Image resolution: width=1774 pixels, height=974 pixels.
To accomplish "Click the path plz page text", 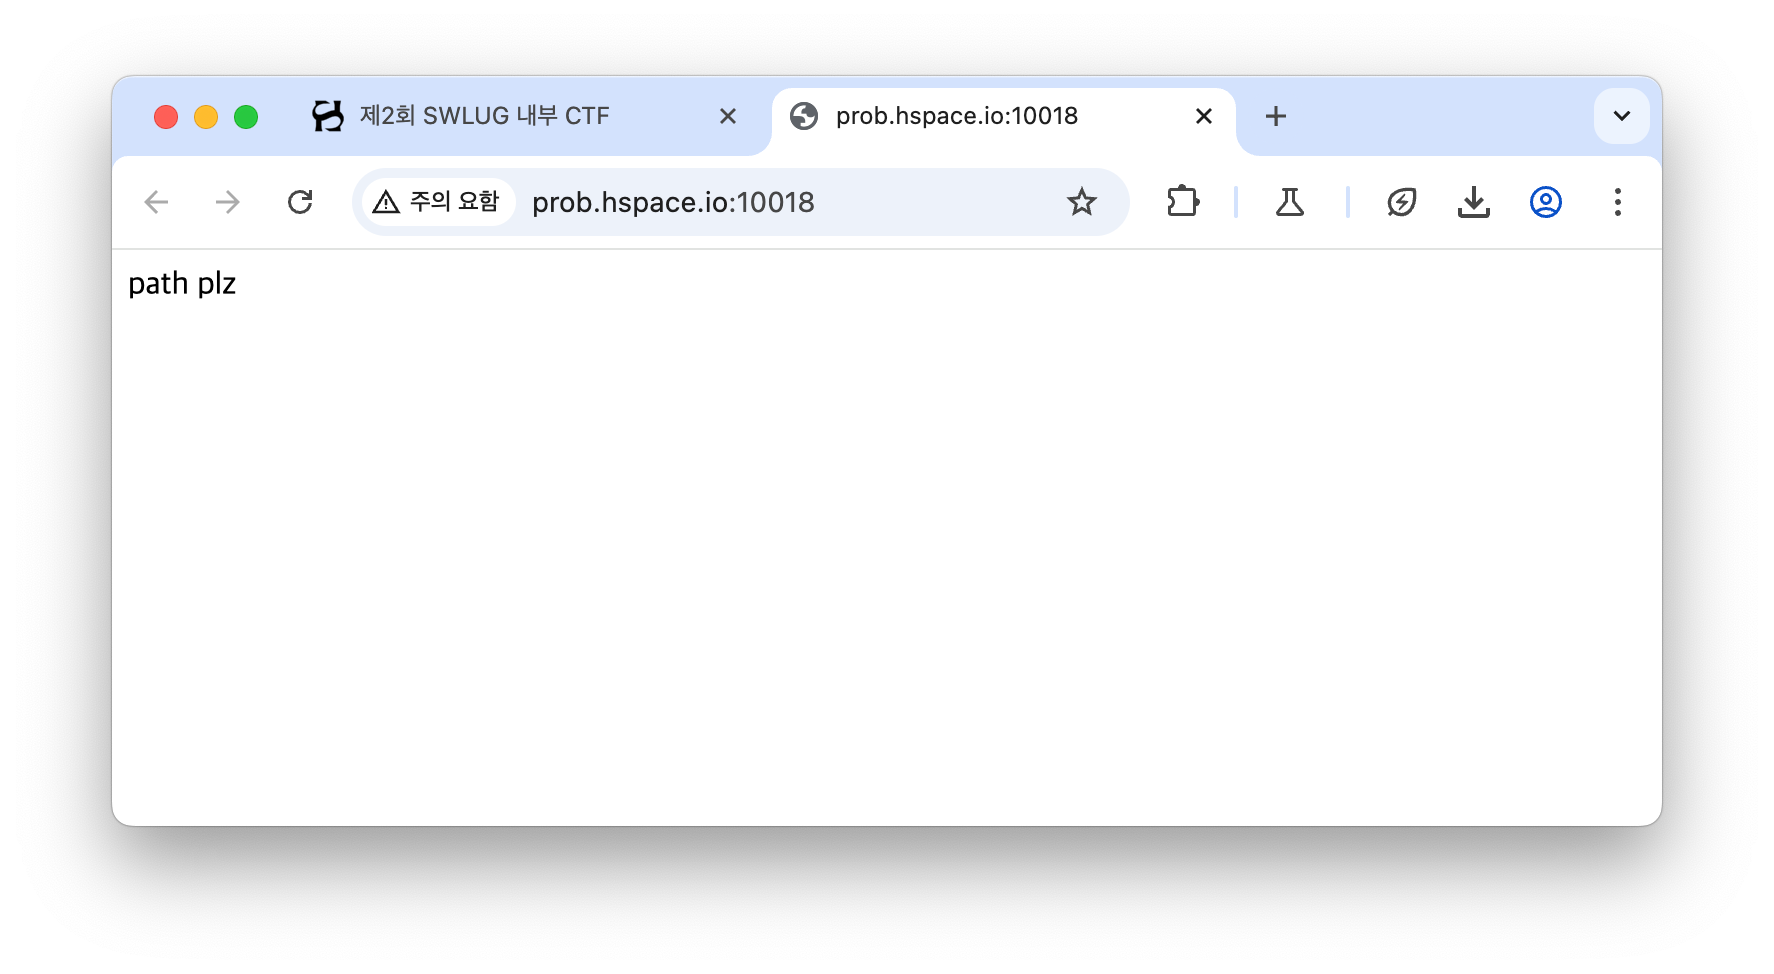I will coord(182,284).
